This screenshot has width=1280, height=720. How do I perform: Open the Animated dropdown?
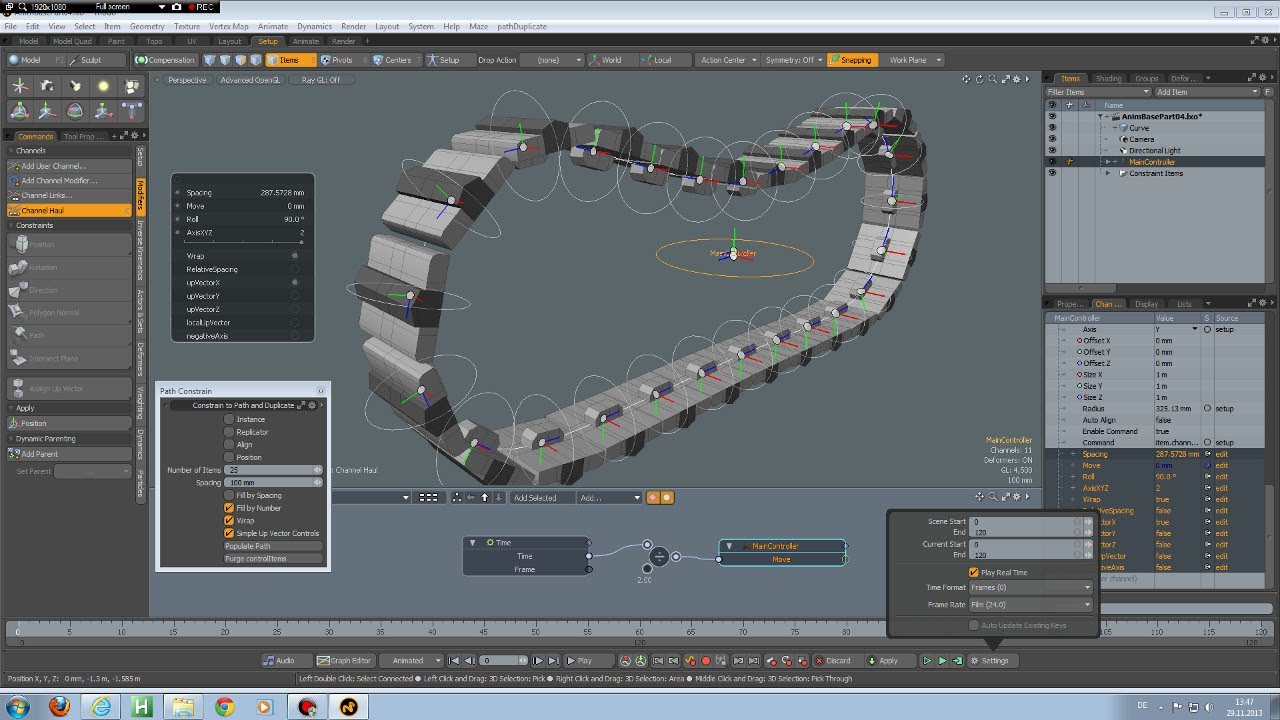pyautogui.click(x=412, y=661)
